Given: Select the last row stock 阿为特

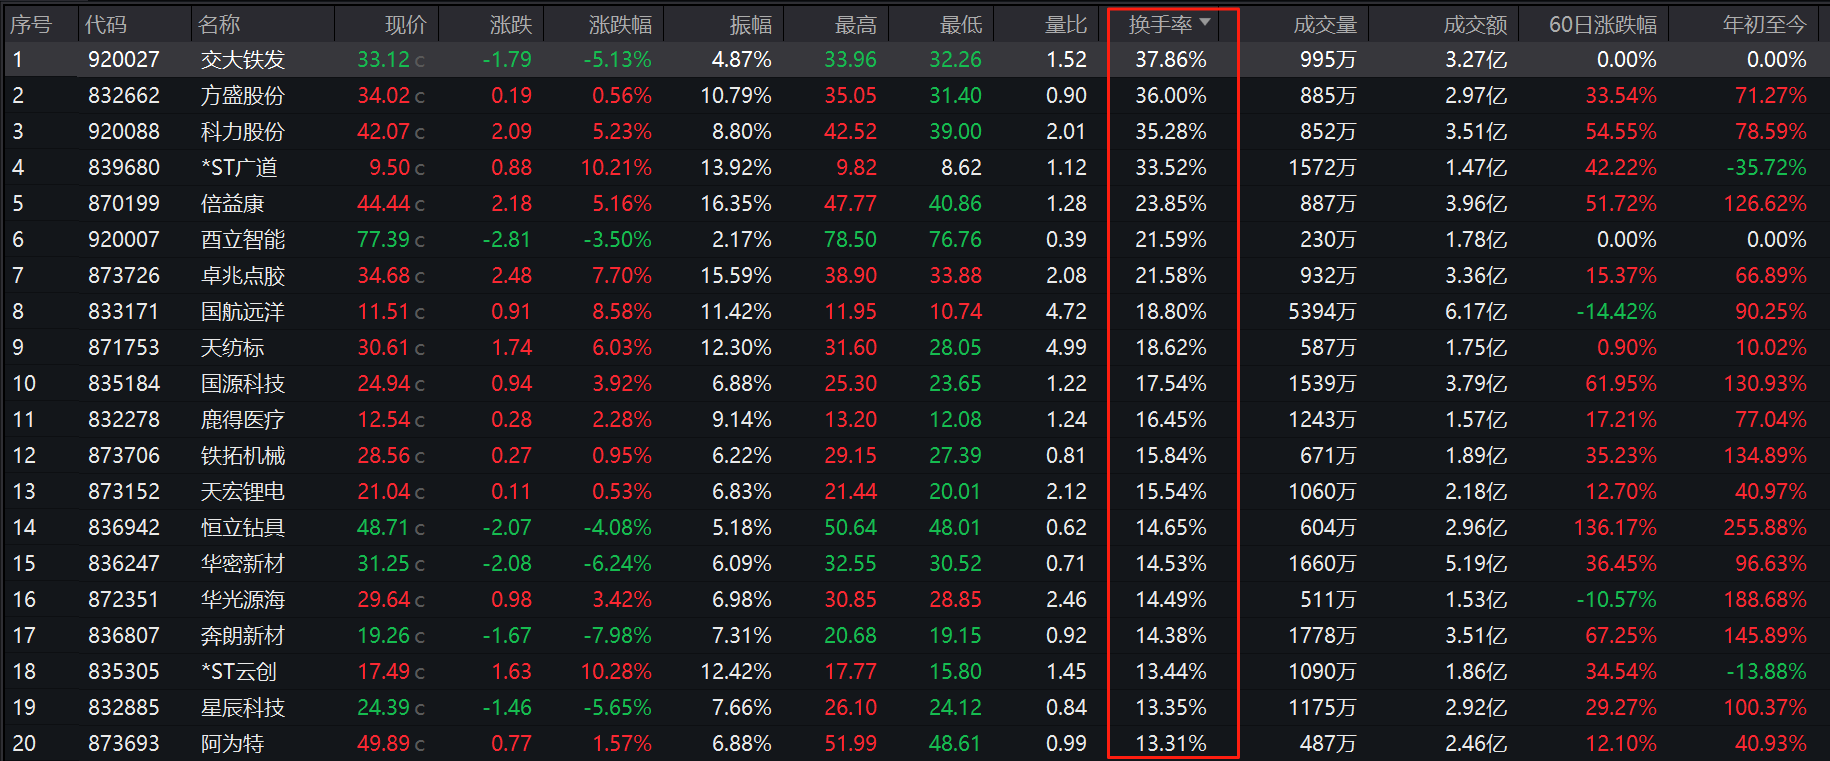Looking at the screenshot, I should tap(233, 744).
